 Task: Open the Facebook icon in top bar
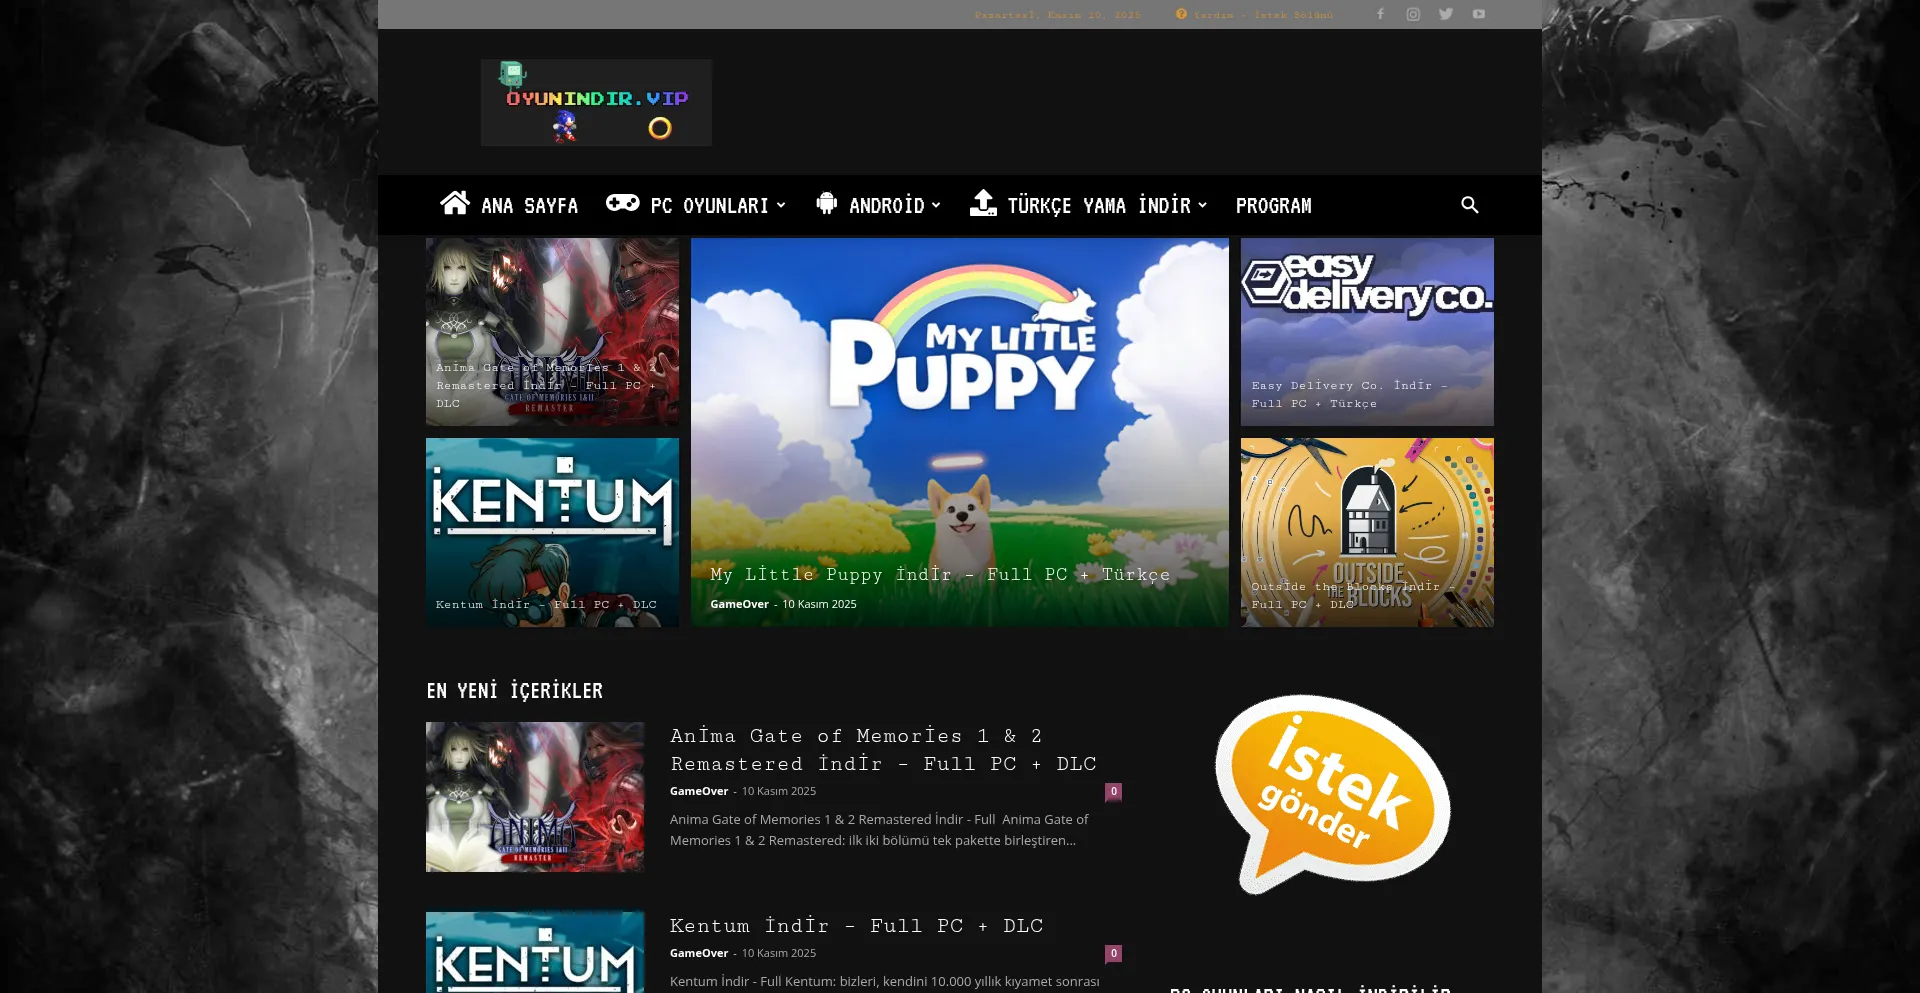[x=1380, y=14]
